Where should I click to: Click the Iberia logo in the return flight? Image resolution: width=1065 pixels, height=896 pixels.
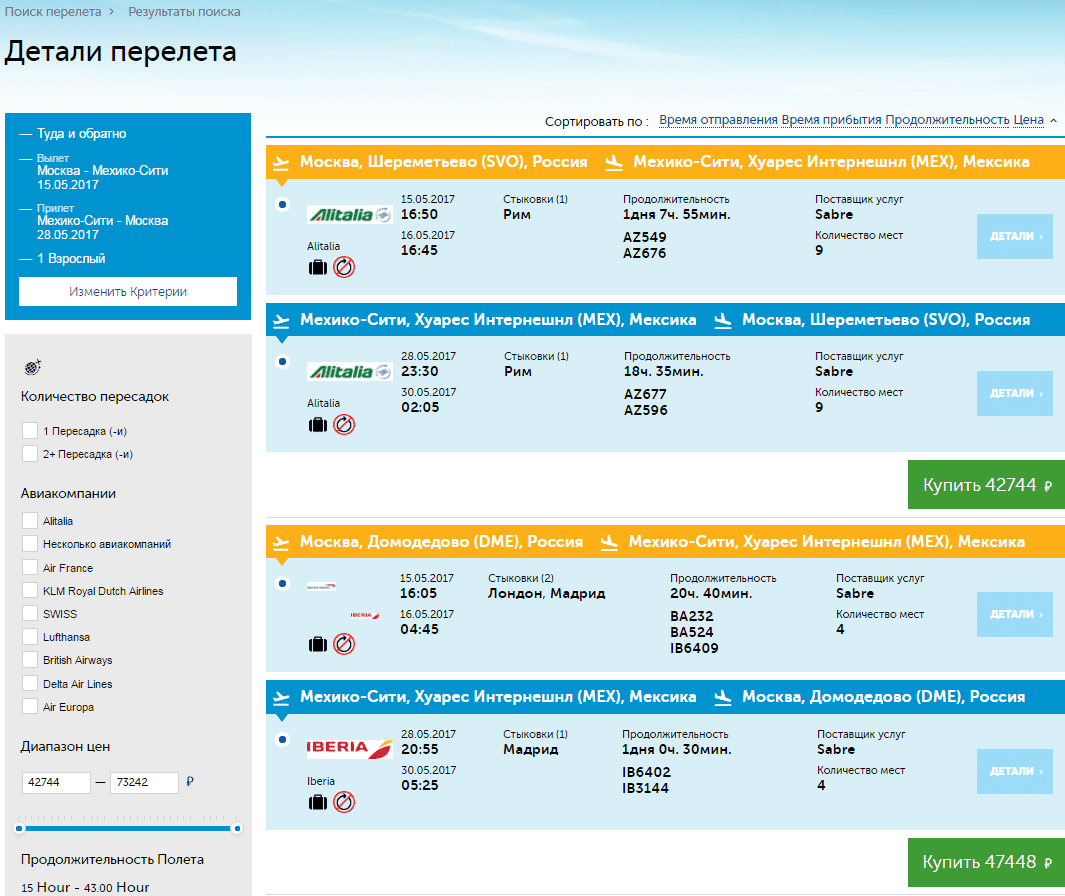point(348,748)
